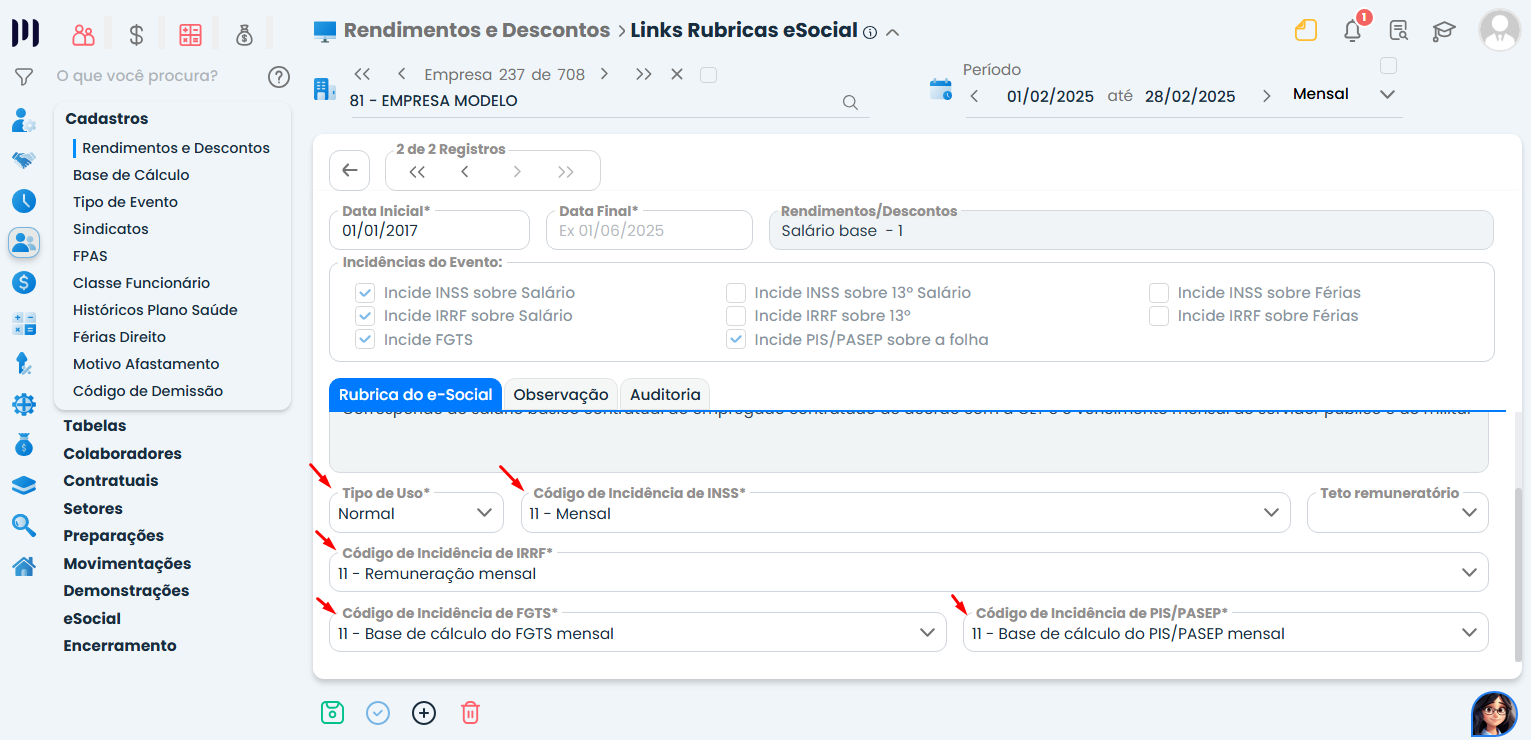1531x740 pixels.
Task: Confirm with the blue check circle icon
Action: 378,713
